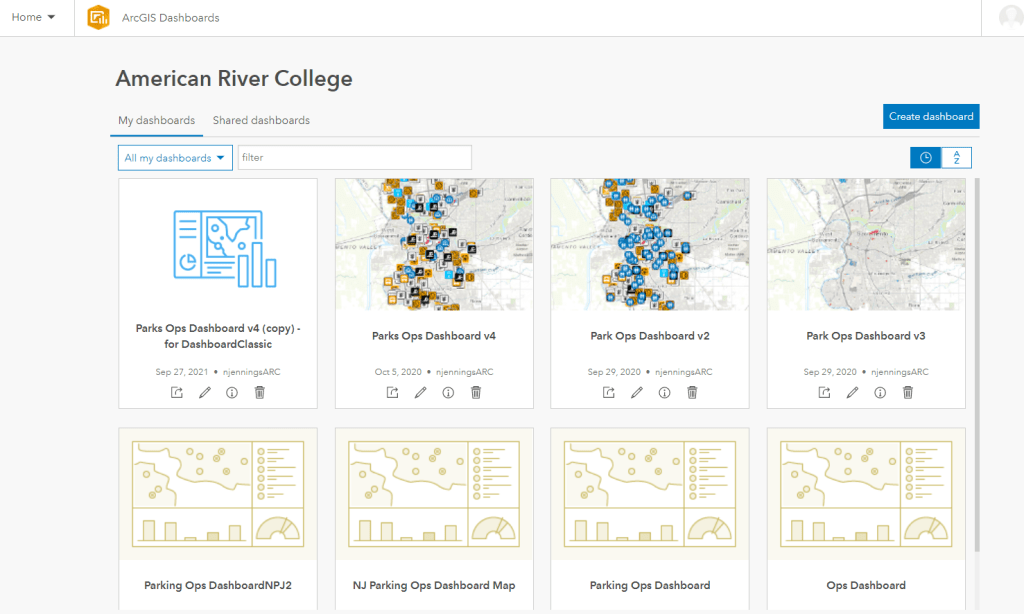The width and height of the screenshot is (1024, 614).
Task: Delete Park Ops Dashboard v2 via trash icon
Action: [x=692, y=393]
